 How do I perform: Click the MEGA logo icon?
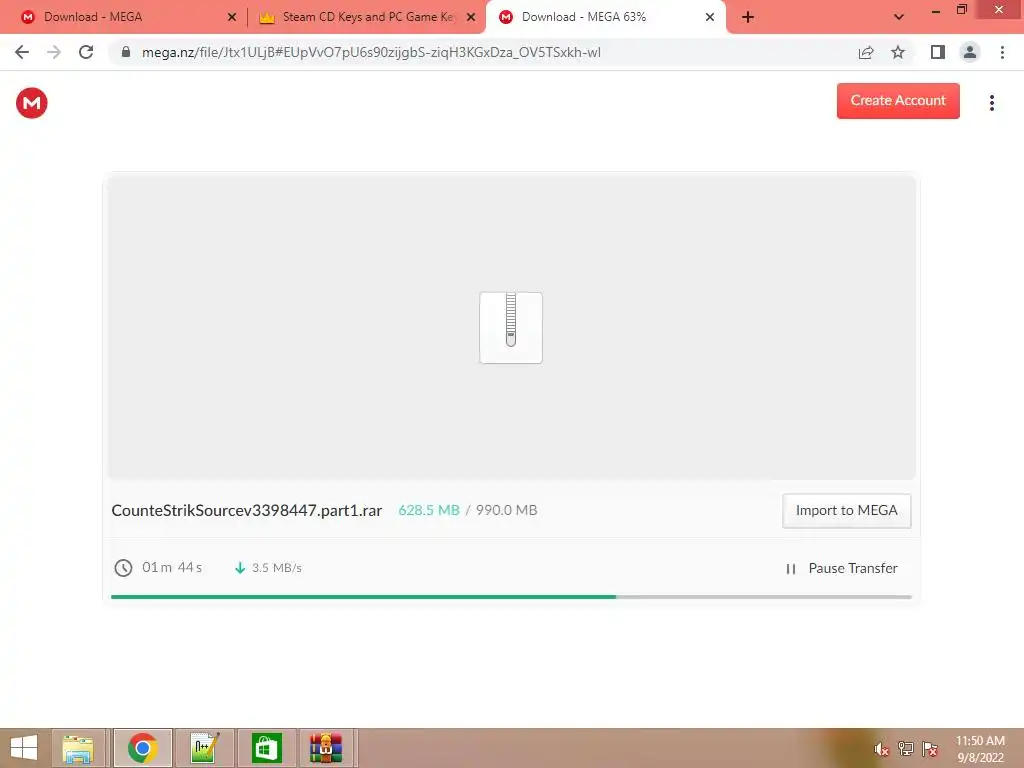tap(31, 103)
